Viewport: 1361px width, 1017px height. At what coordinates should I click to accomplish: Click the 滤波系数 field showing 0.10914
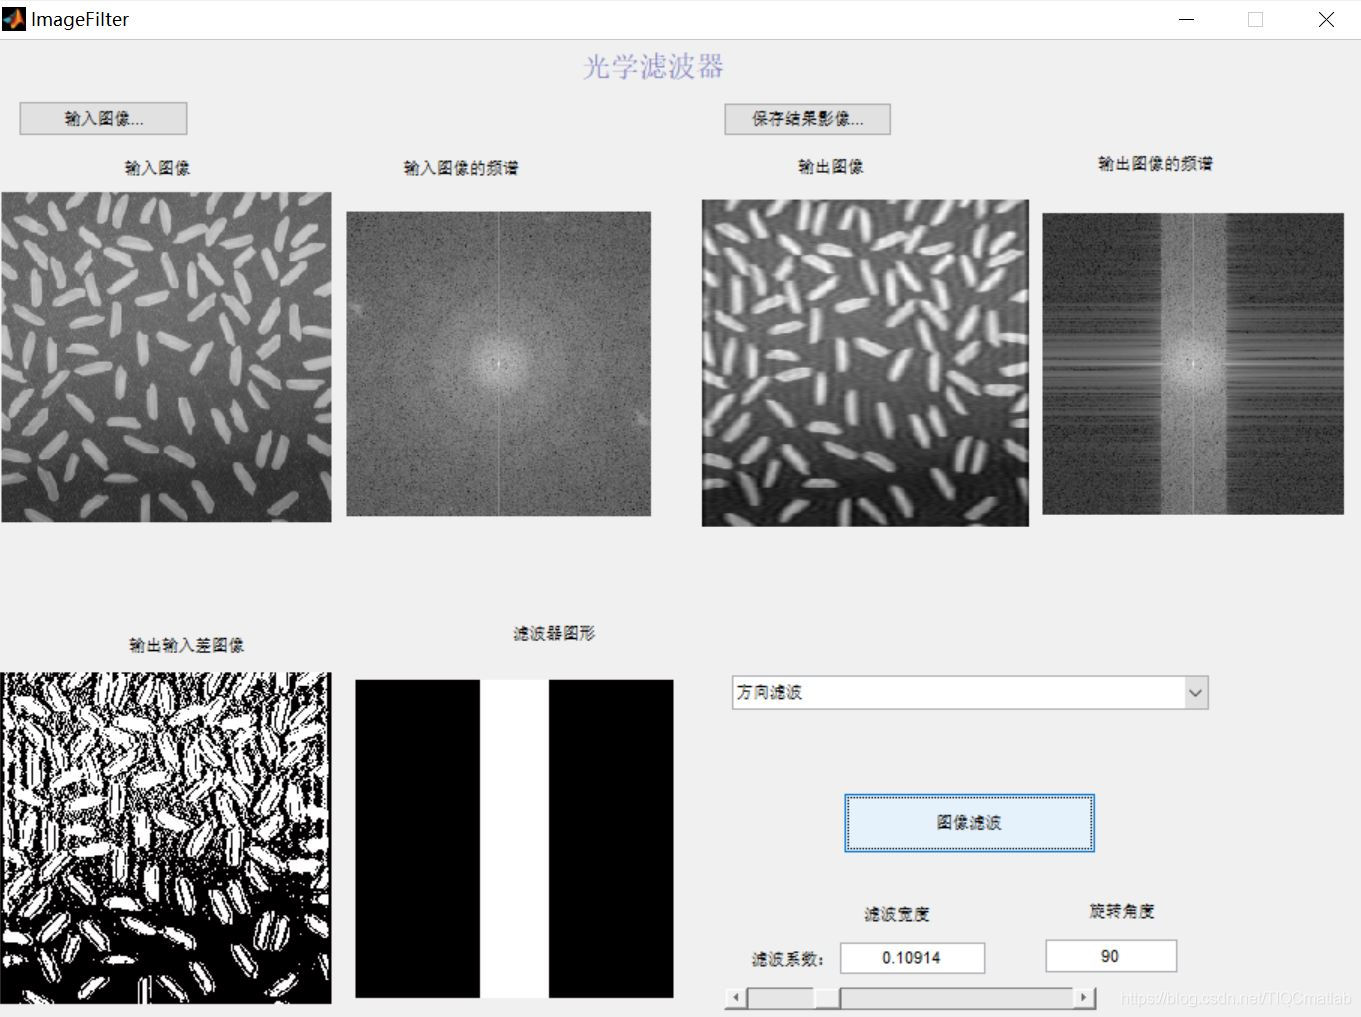point(911,957)
